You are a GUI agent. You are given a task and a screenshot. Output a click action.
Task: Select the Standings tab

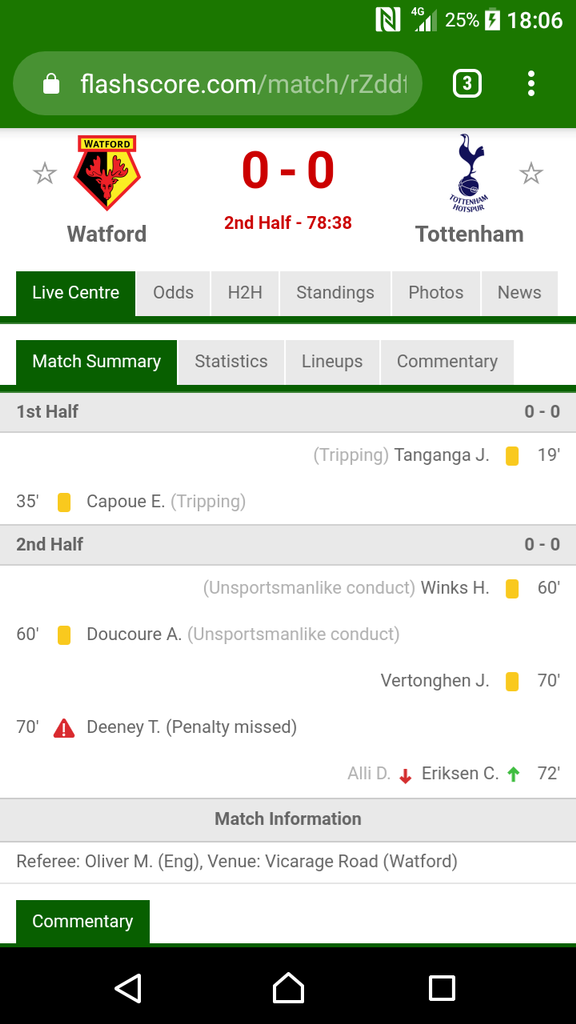pyautogui.click(x=335, y=293)
